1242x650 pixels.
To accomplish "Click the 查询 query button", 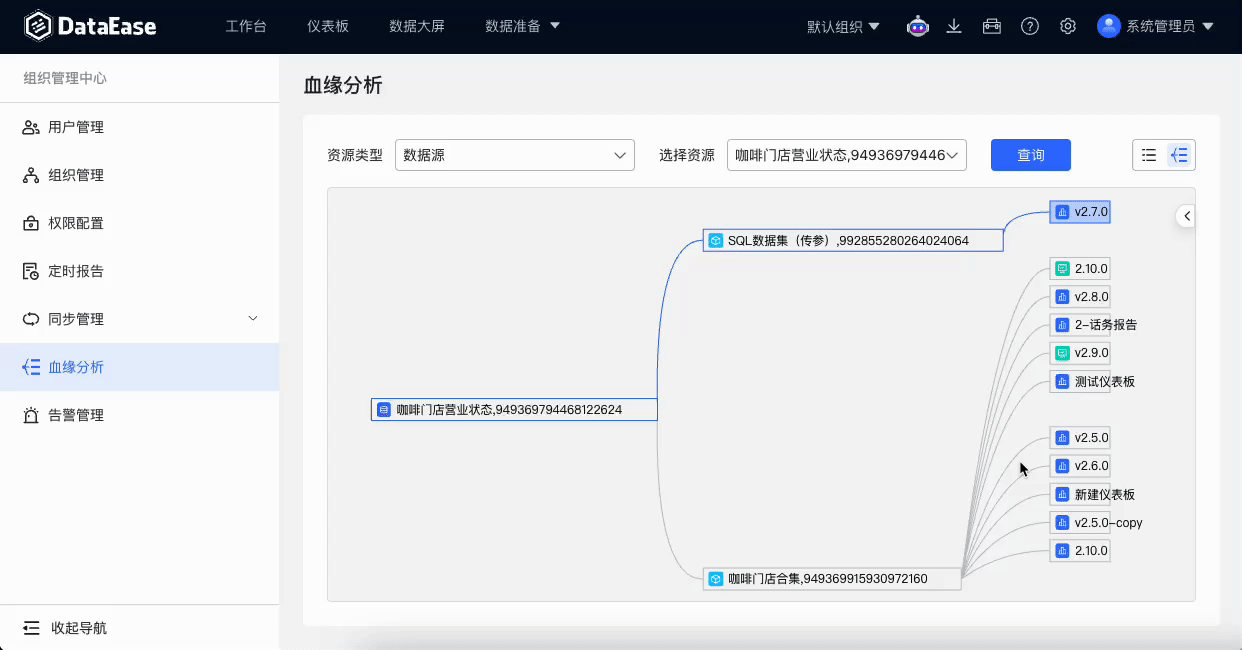I will coord(1030,155).
